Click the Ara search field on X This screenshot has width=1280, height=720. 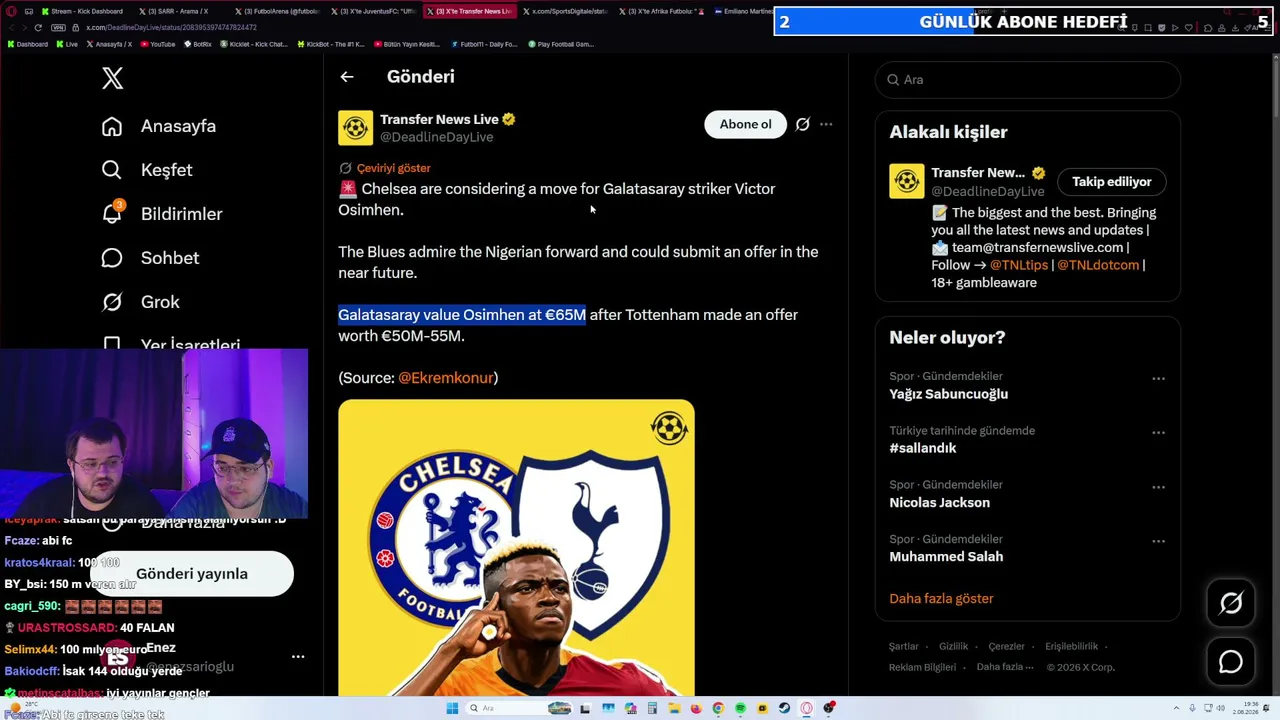1028,80
